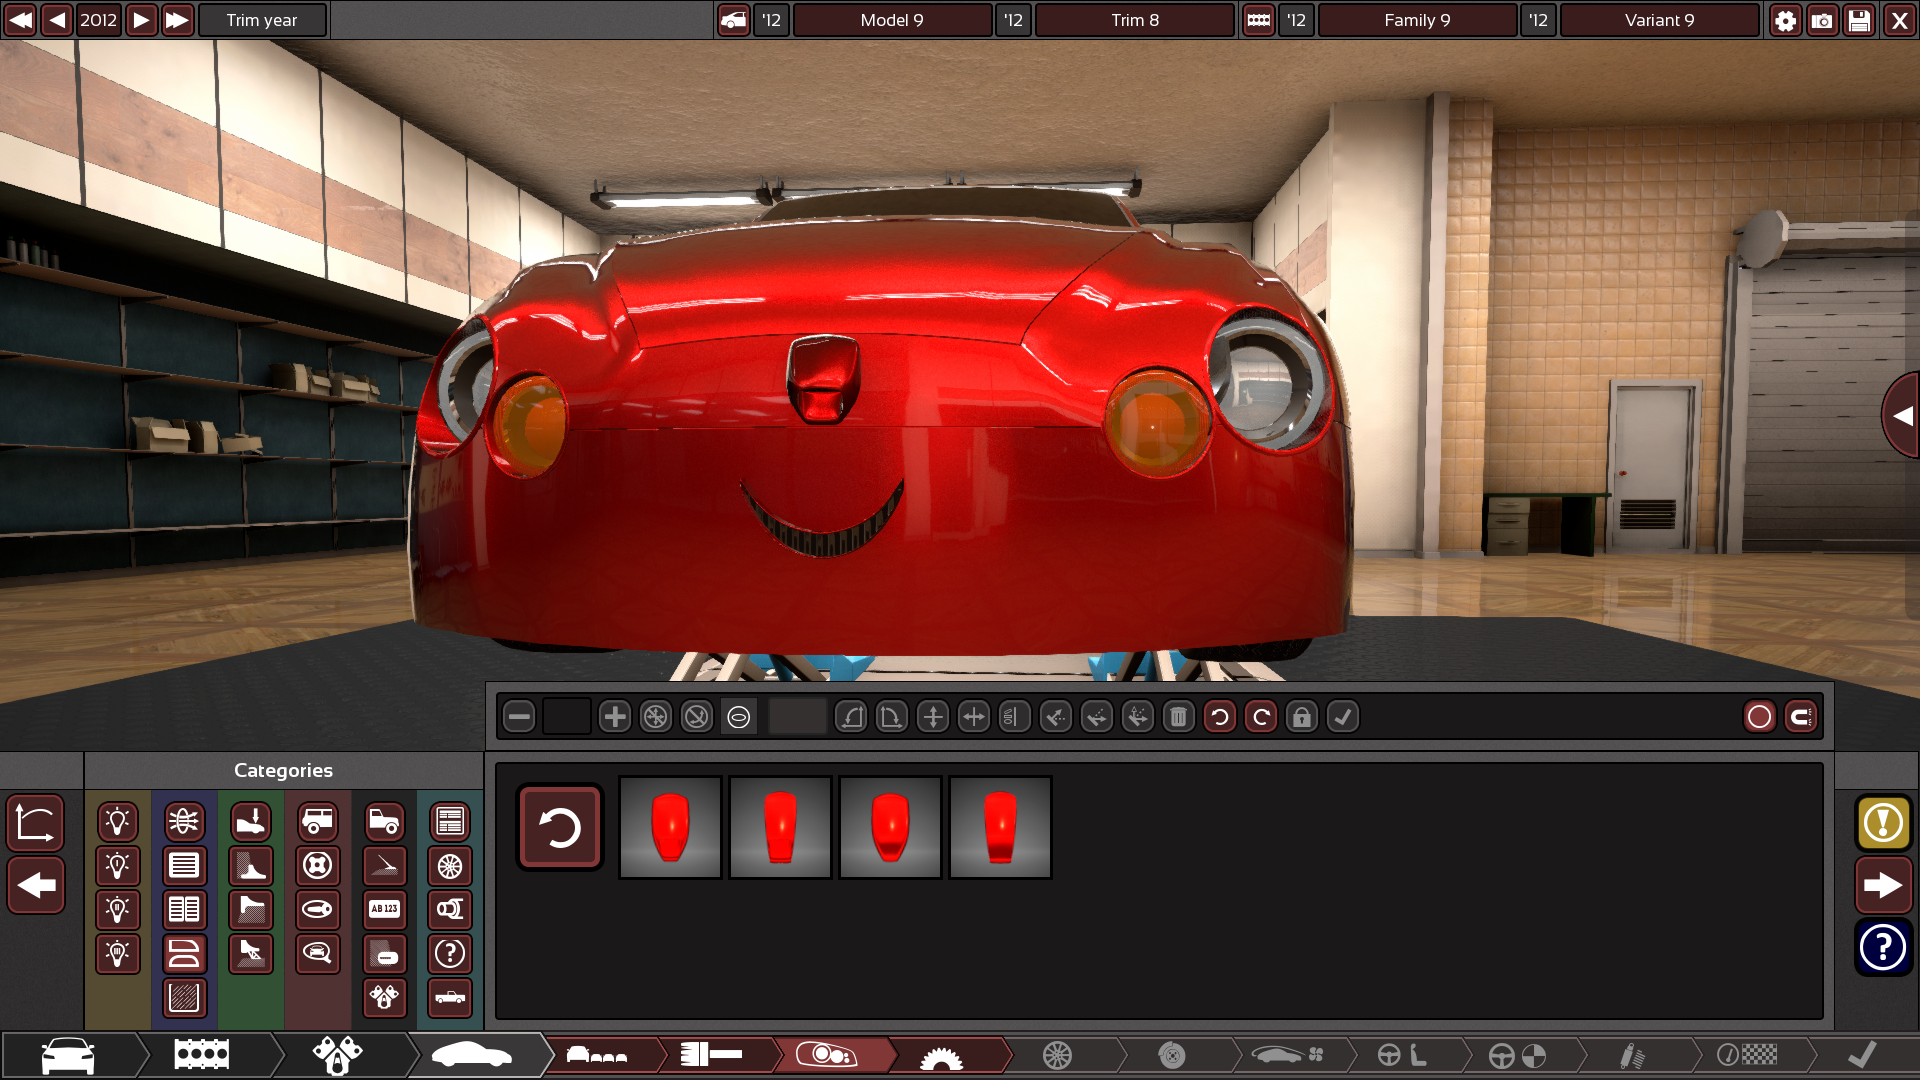Click the yellow warnings exclamation icon
The image size is (1920, 1080).
click(1883, 823)
